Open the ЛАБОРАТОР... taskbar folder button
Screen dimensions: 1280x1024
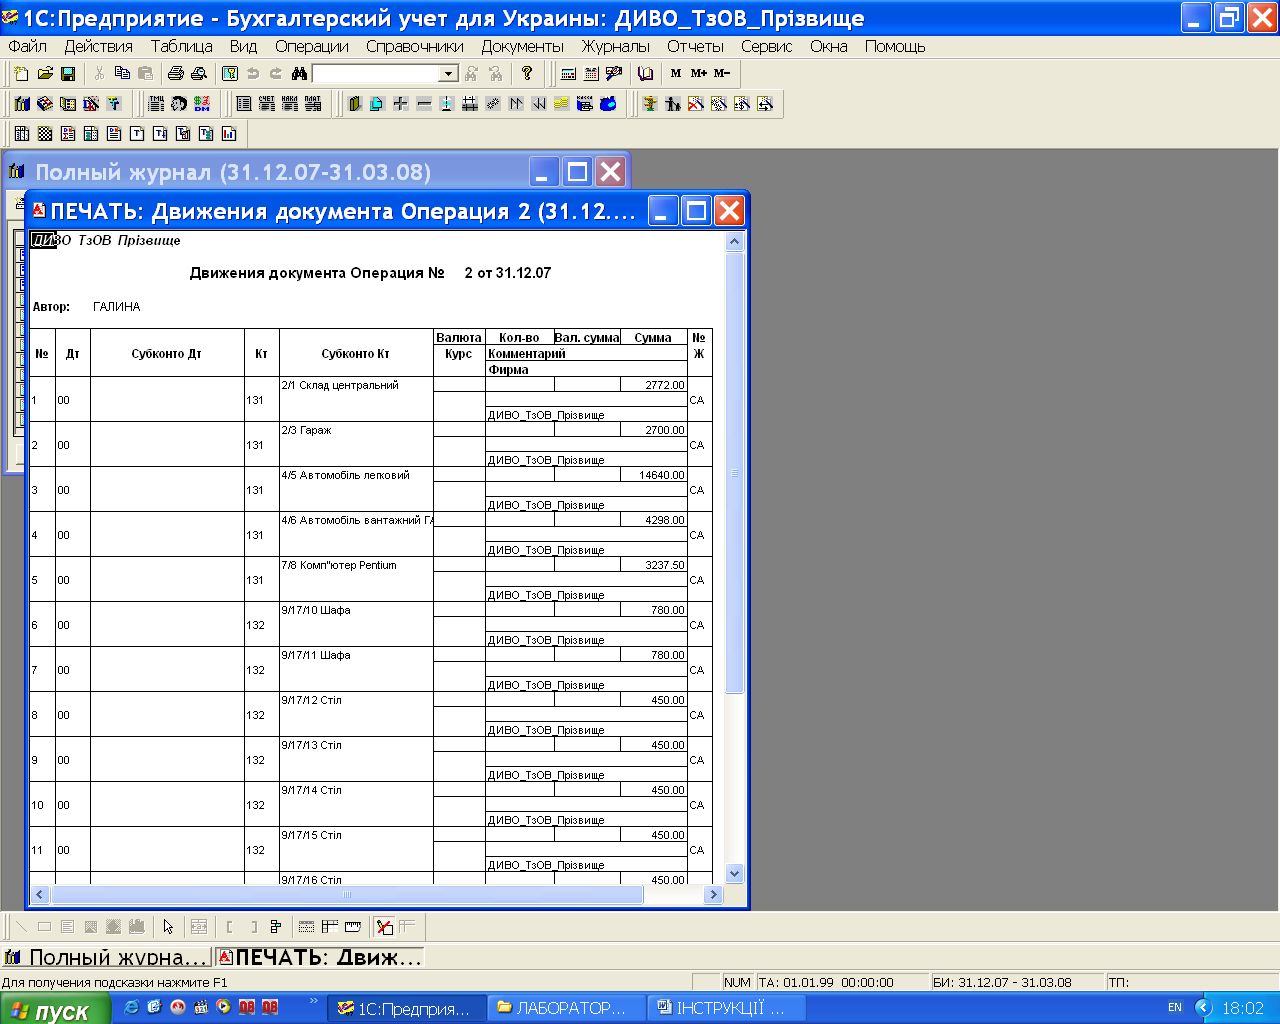click(565, 1008)
